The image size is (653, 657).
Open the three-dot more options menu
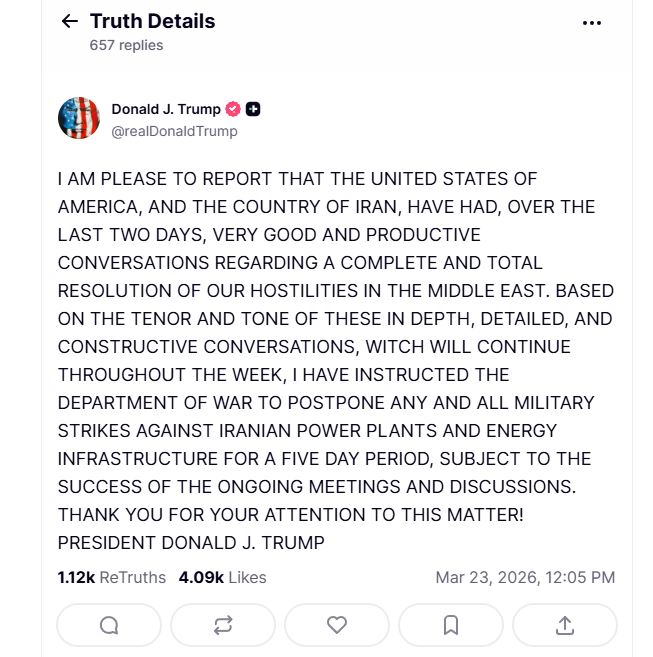[592, 22]
